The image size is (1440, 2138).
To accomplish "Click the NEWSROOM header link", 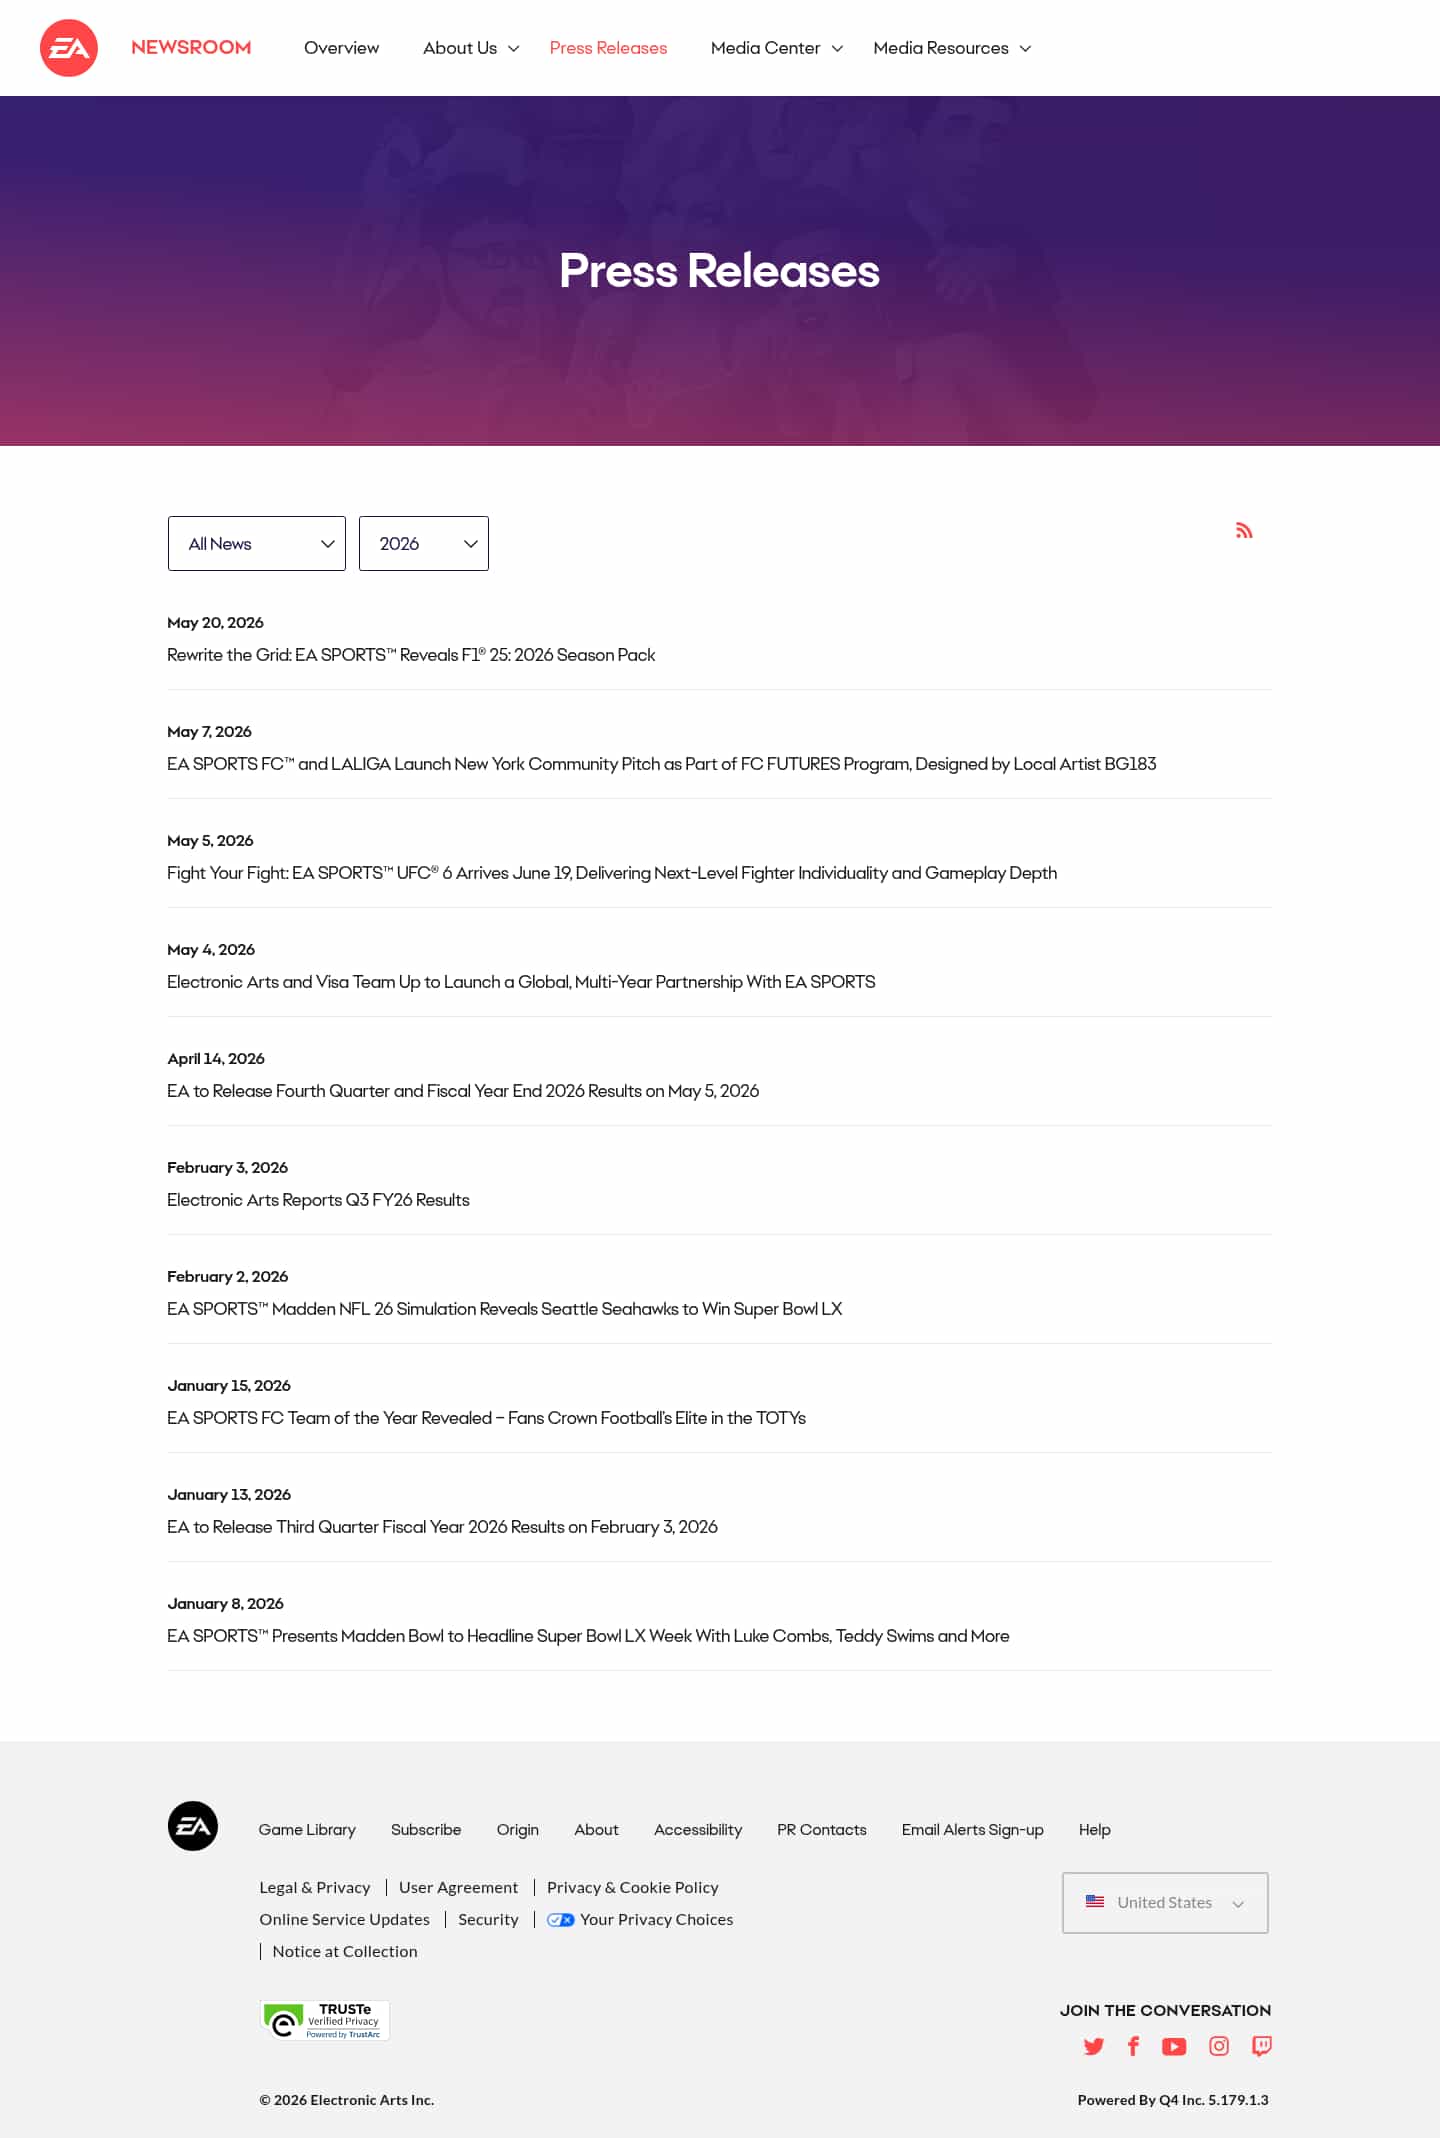I will coord(191,47).
